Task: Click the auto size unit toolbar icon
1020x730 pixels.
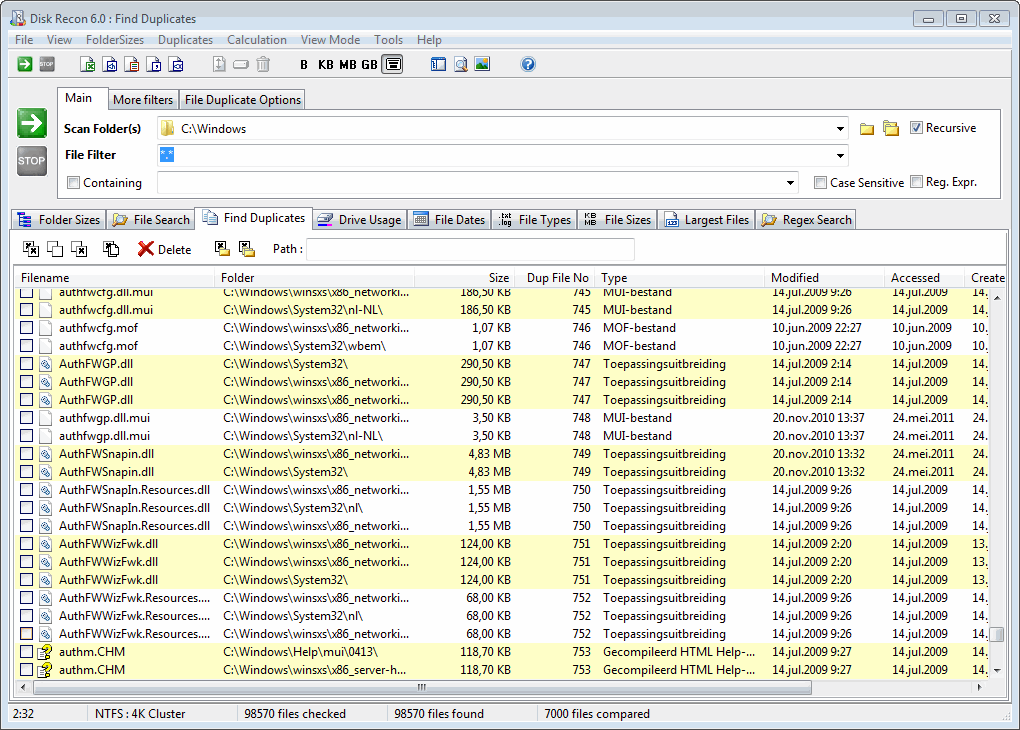Action: click(392, 64)
